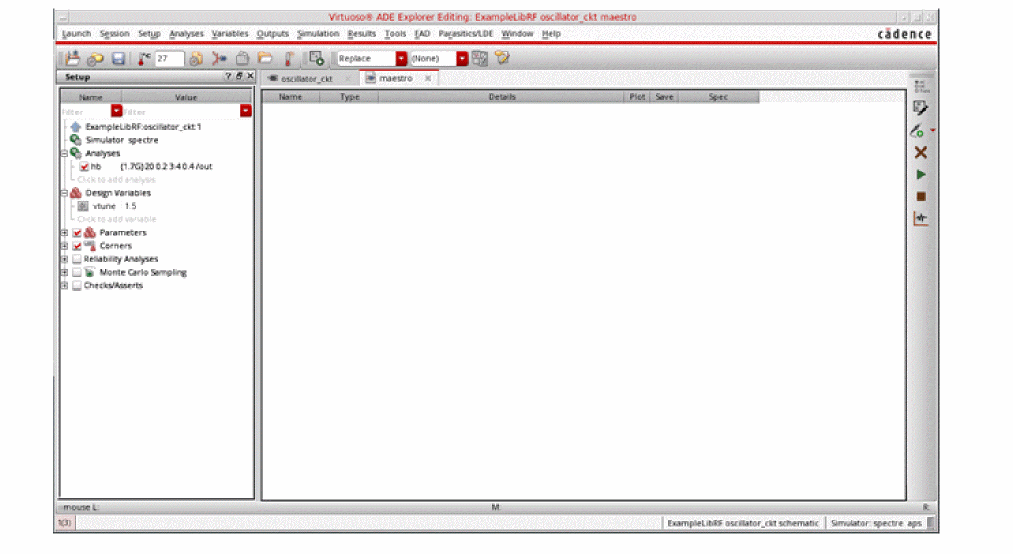Expand the Monte Carlo Sampling node
Image resolution: width=1013 pixels, height=554 pixels.
pos(65,272)
